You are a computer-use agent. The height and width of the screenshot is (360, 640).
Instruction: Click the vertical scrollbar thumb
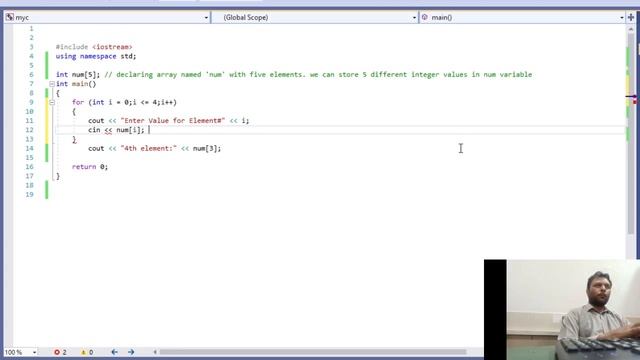(x=631, y=133)
